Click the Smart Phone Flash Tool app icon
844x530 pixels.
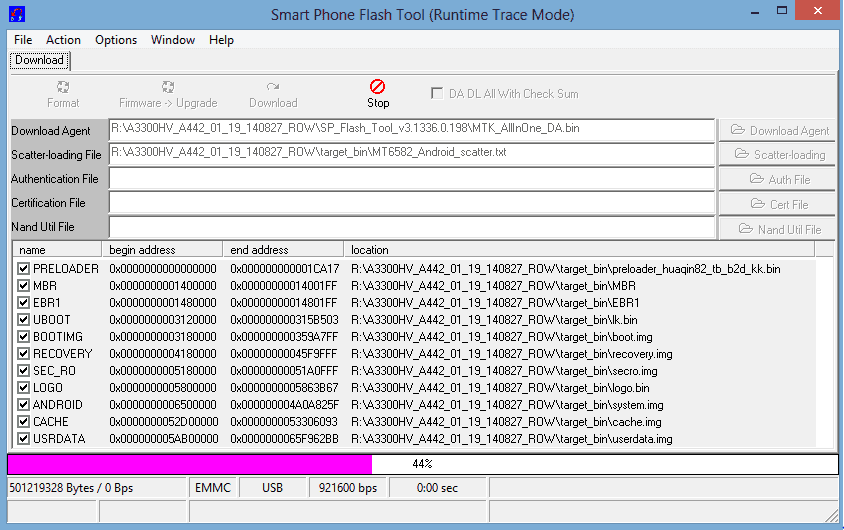[17, 14]
